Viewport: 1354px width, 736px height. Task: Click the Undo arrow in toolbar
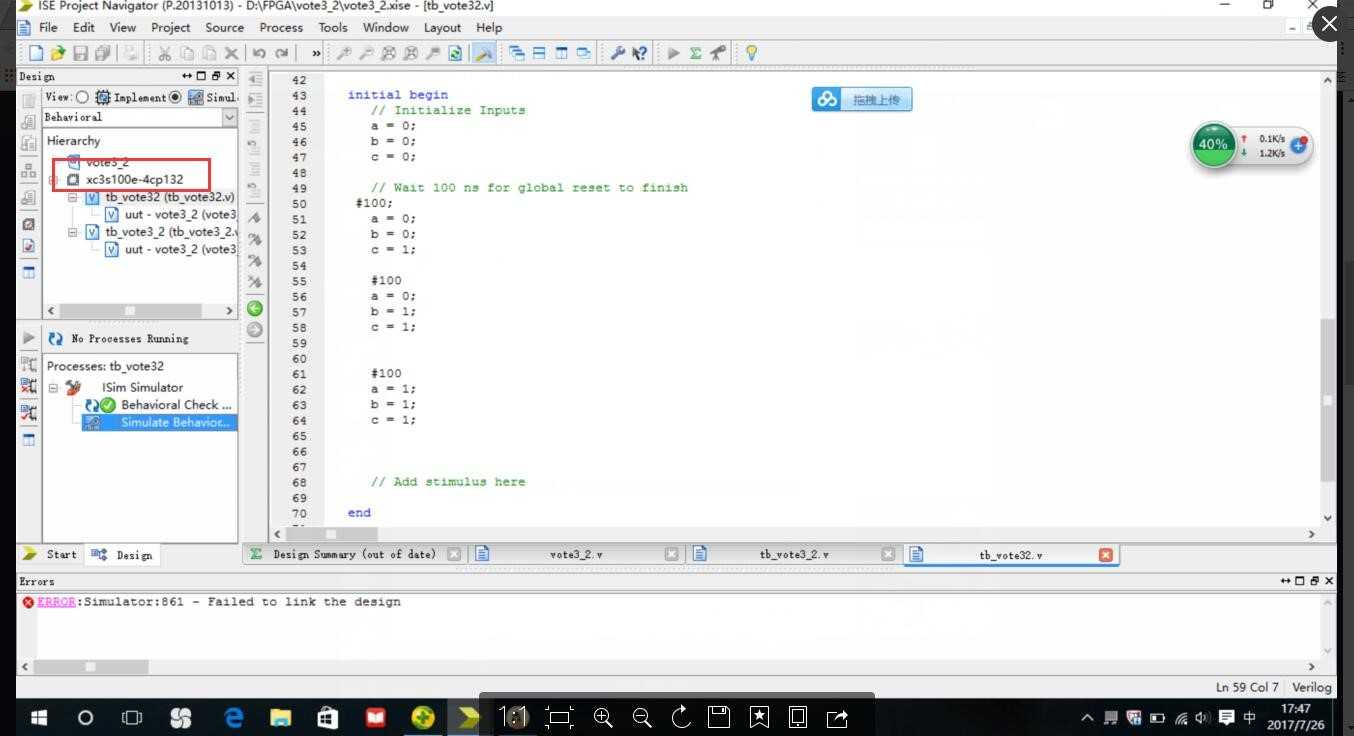(x=259, y=53)
